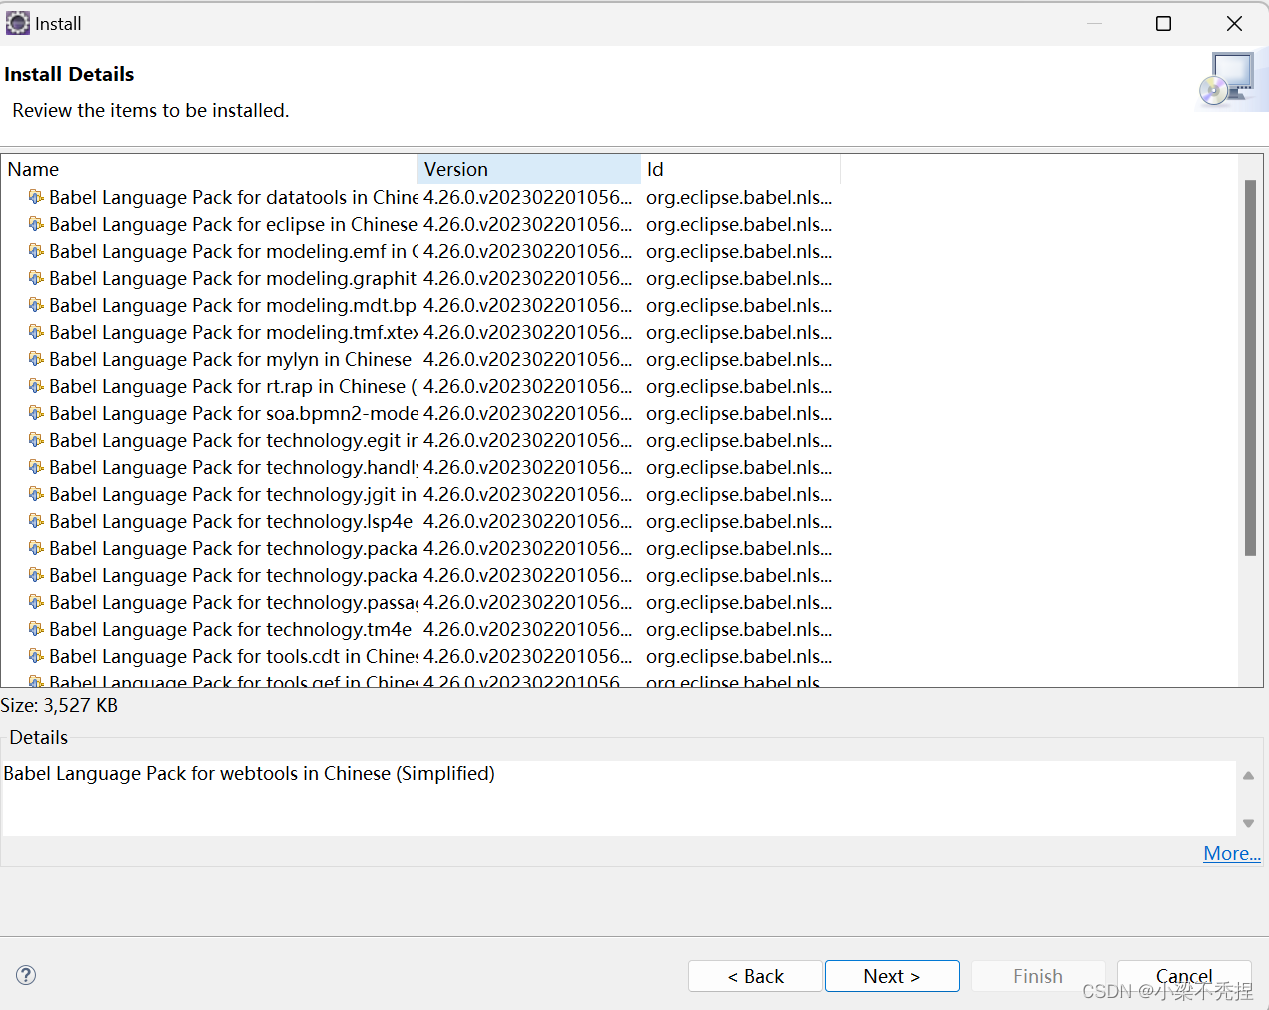Image resolution: width=1269 pixels, height=1010 pixels.
Task: Click the technology.passa pack feature icon
Action: 36,602
